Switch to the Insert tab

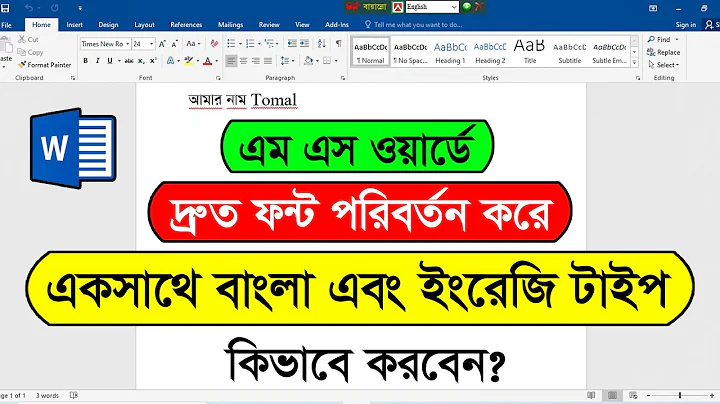coord(74,25)
